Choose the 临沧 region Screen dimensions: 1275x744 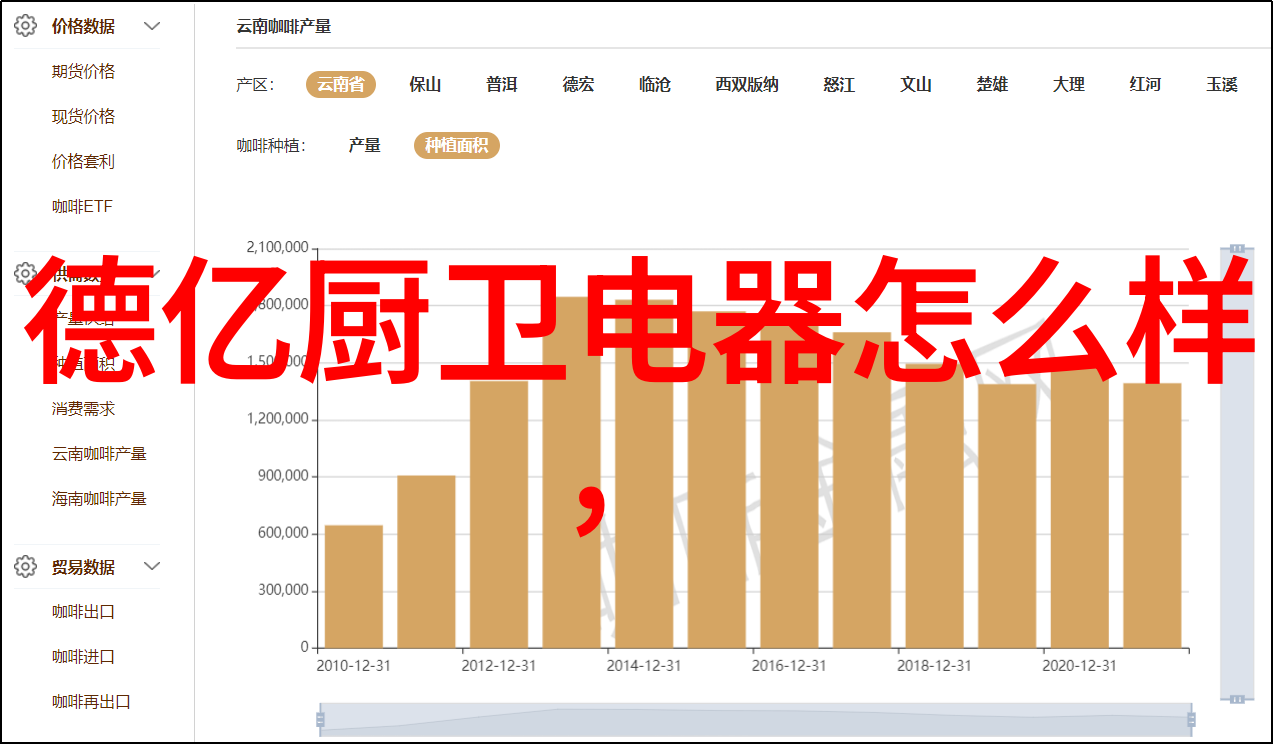click(655, 85)
